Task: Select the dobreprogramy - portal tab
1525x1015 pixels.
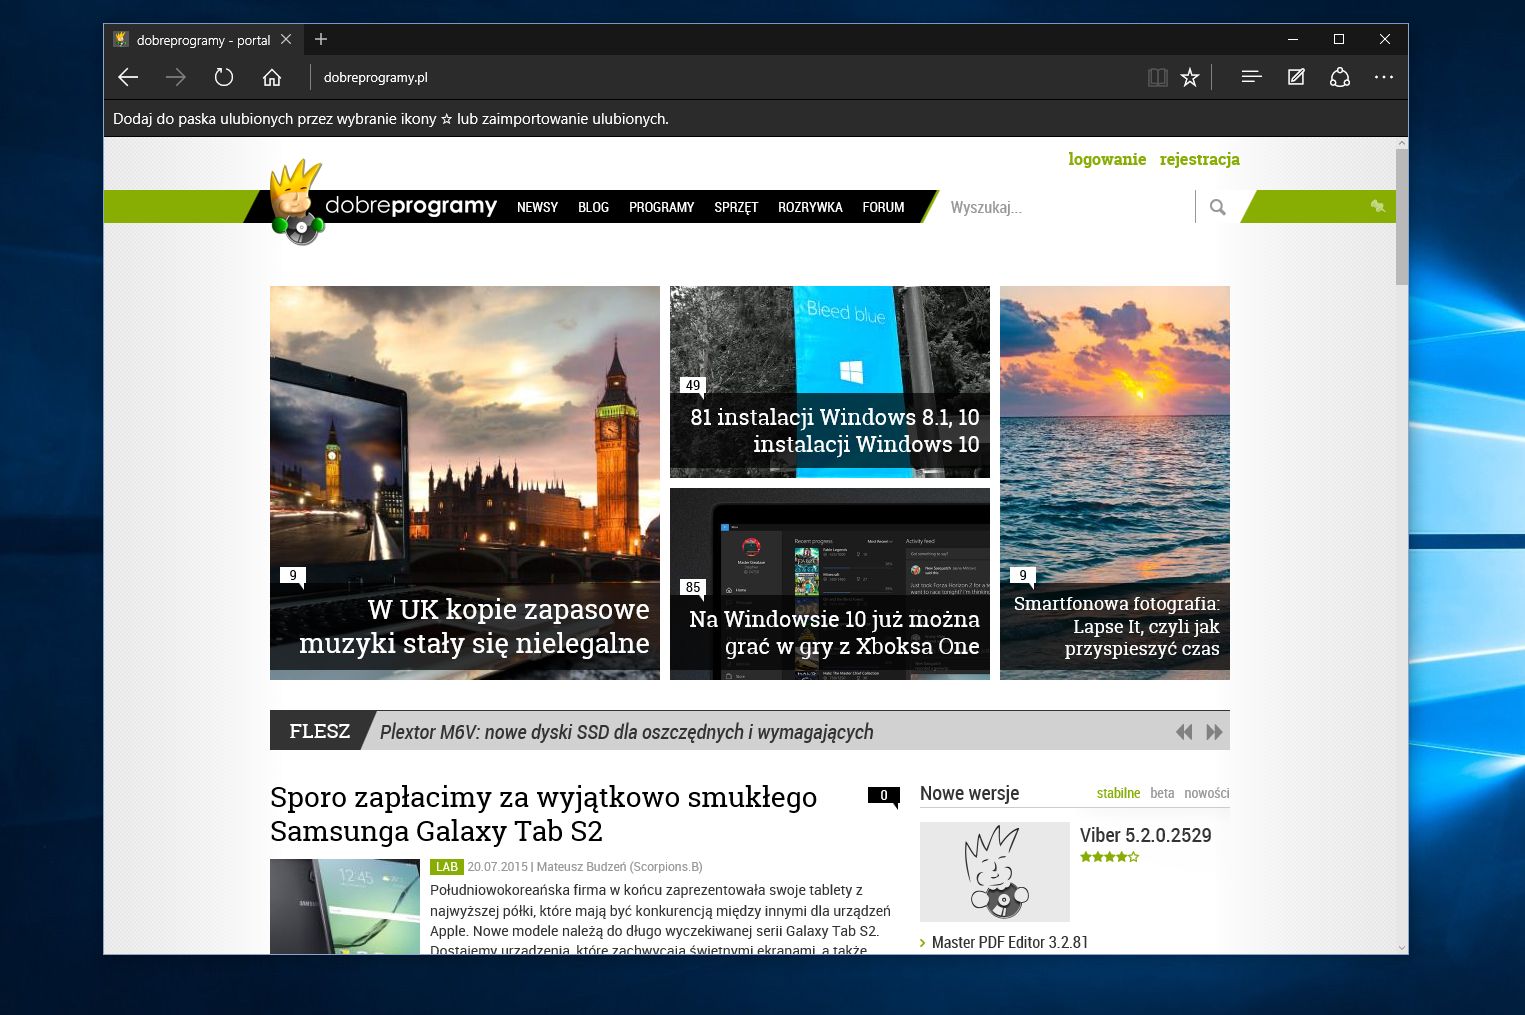Action: (203, 40)
